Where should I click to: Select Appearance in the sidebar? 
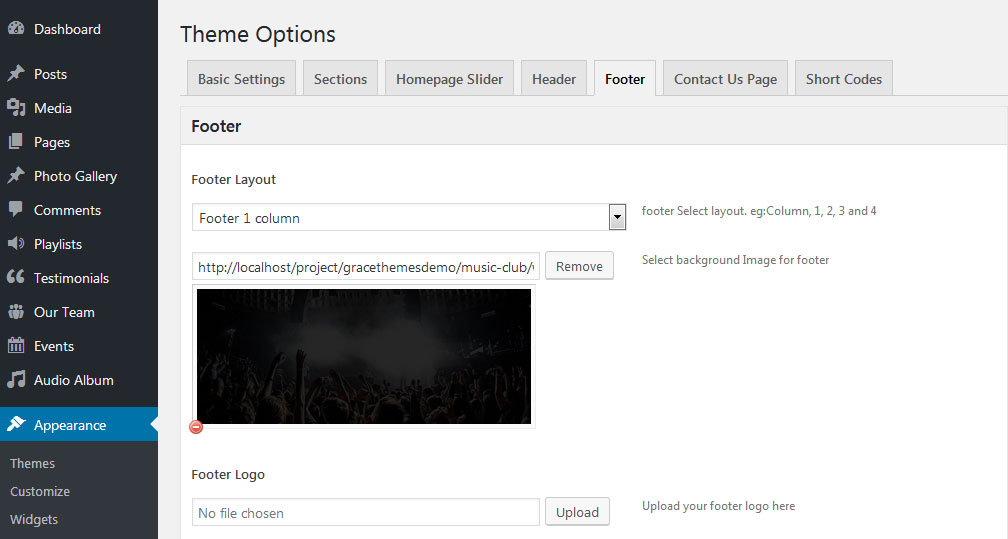click(78, 425)
